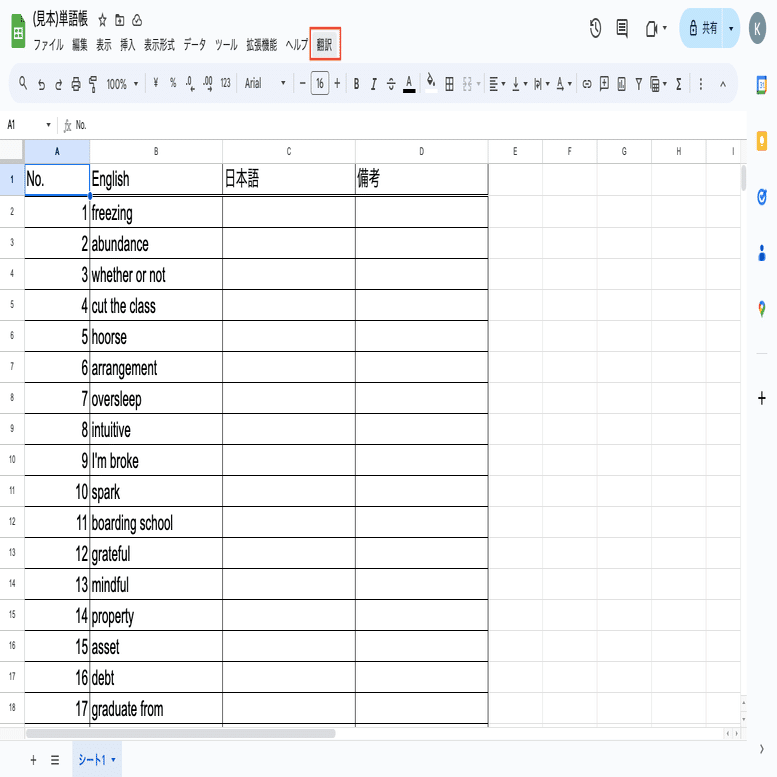Redo the last action
Screen dimensions: 777x777
pyautogui.click(x=58, y=84)
